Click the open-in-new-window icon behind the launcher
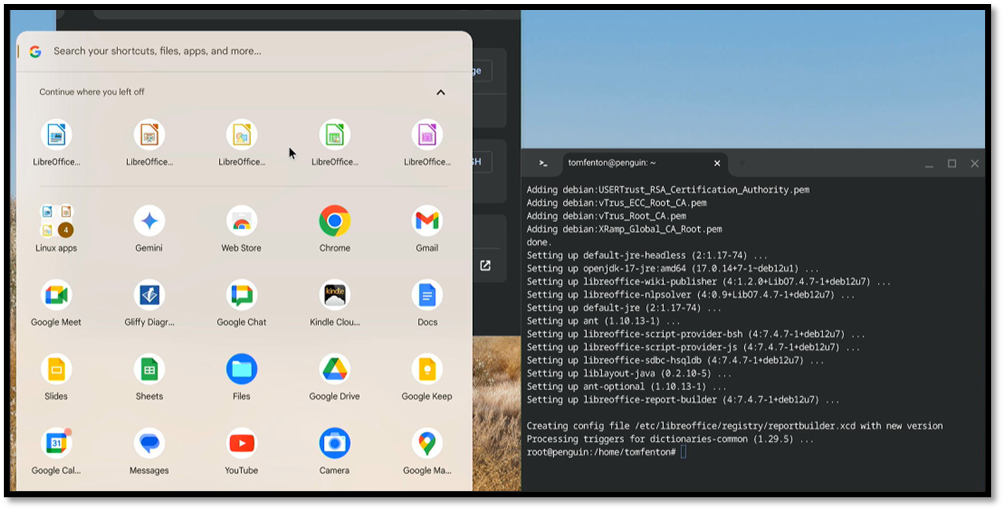1004x510 pixels. (485, 265)
